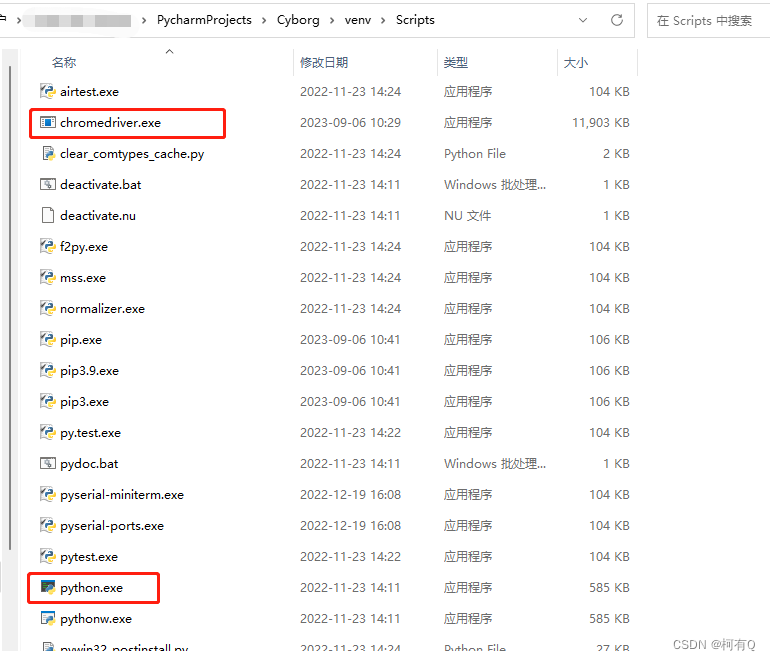Image resolution: width=770 pixels, height=661 pixels.
Task: Select the pyserial-miniterm.exe file name
Action: [122, 495]
